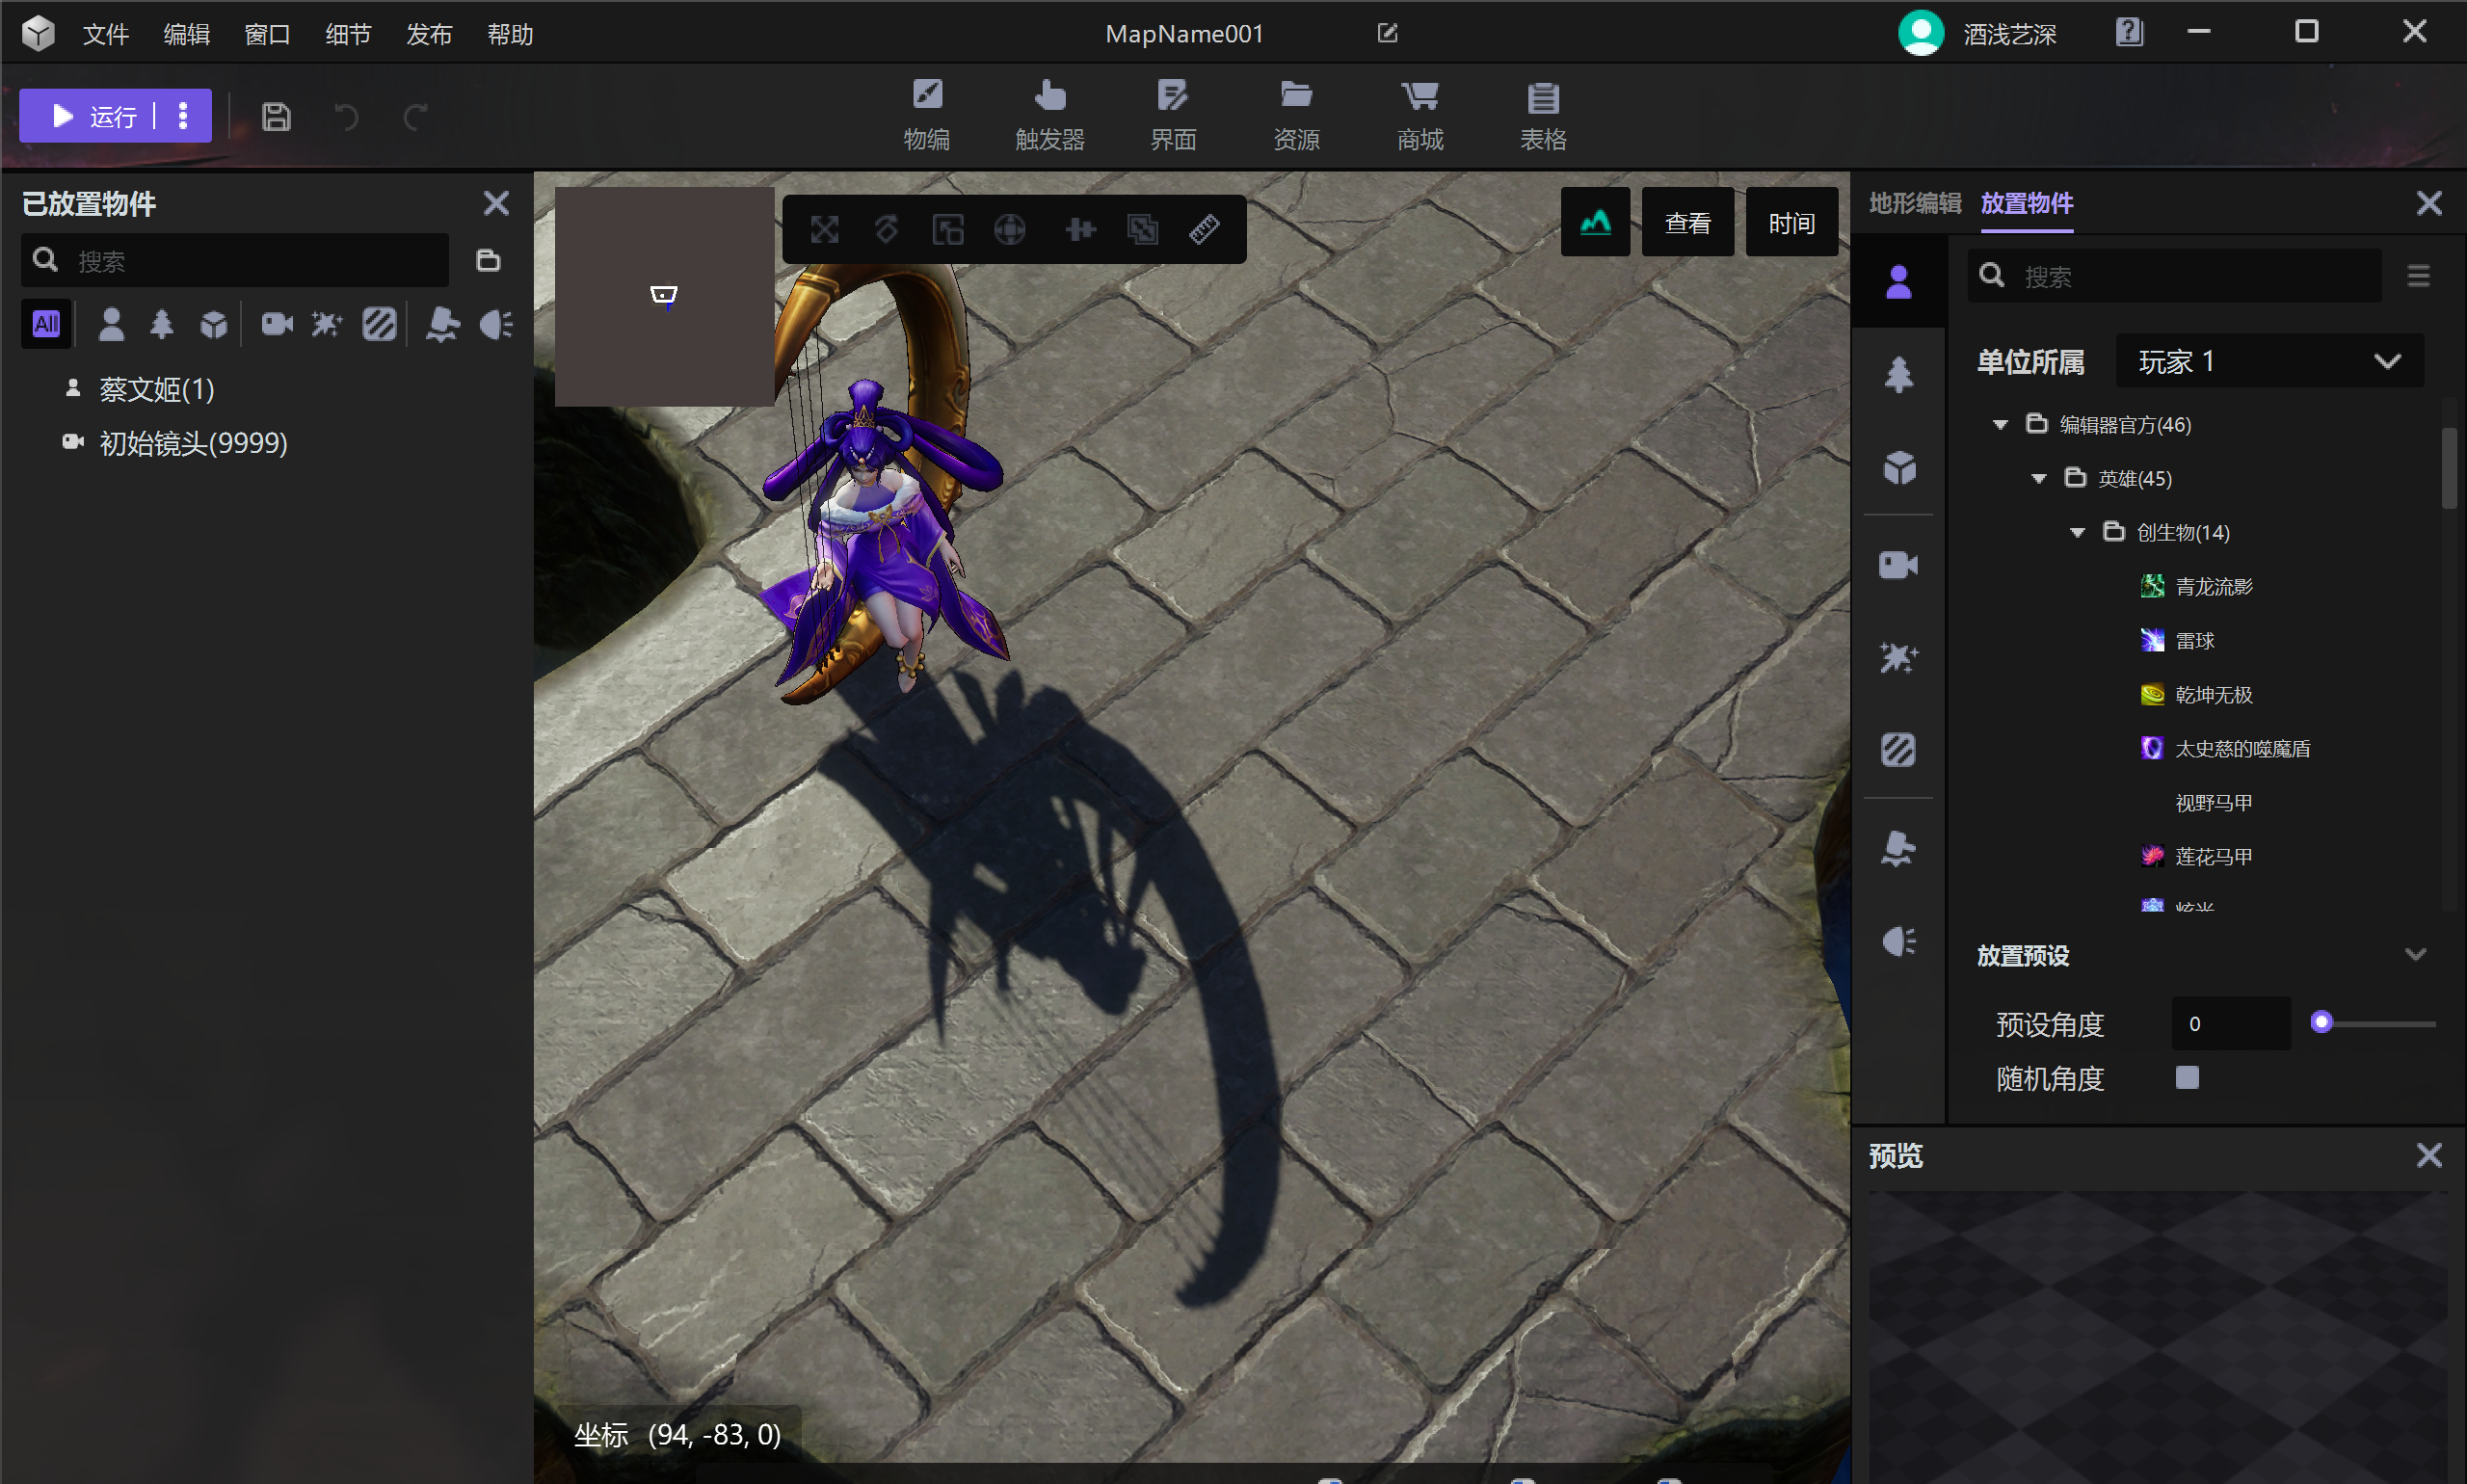
Task: Click scale tool icon in viewport toolbar
Action: pos(948,230)
